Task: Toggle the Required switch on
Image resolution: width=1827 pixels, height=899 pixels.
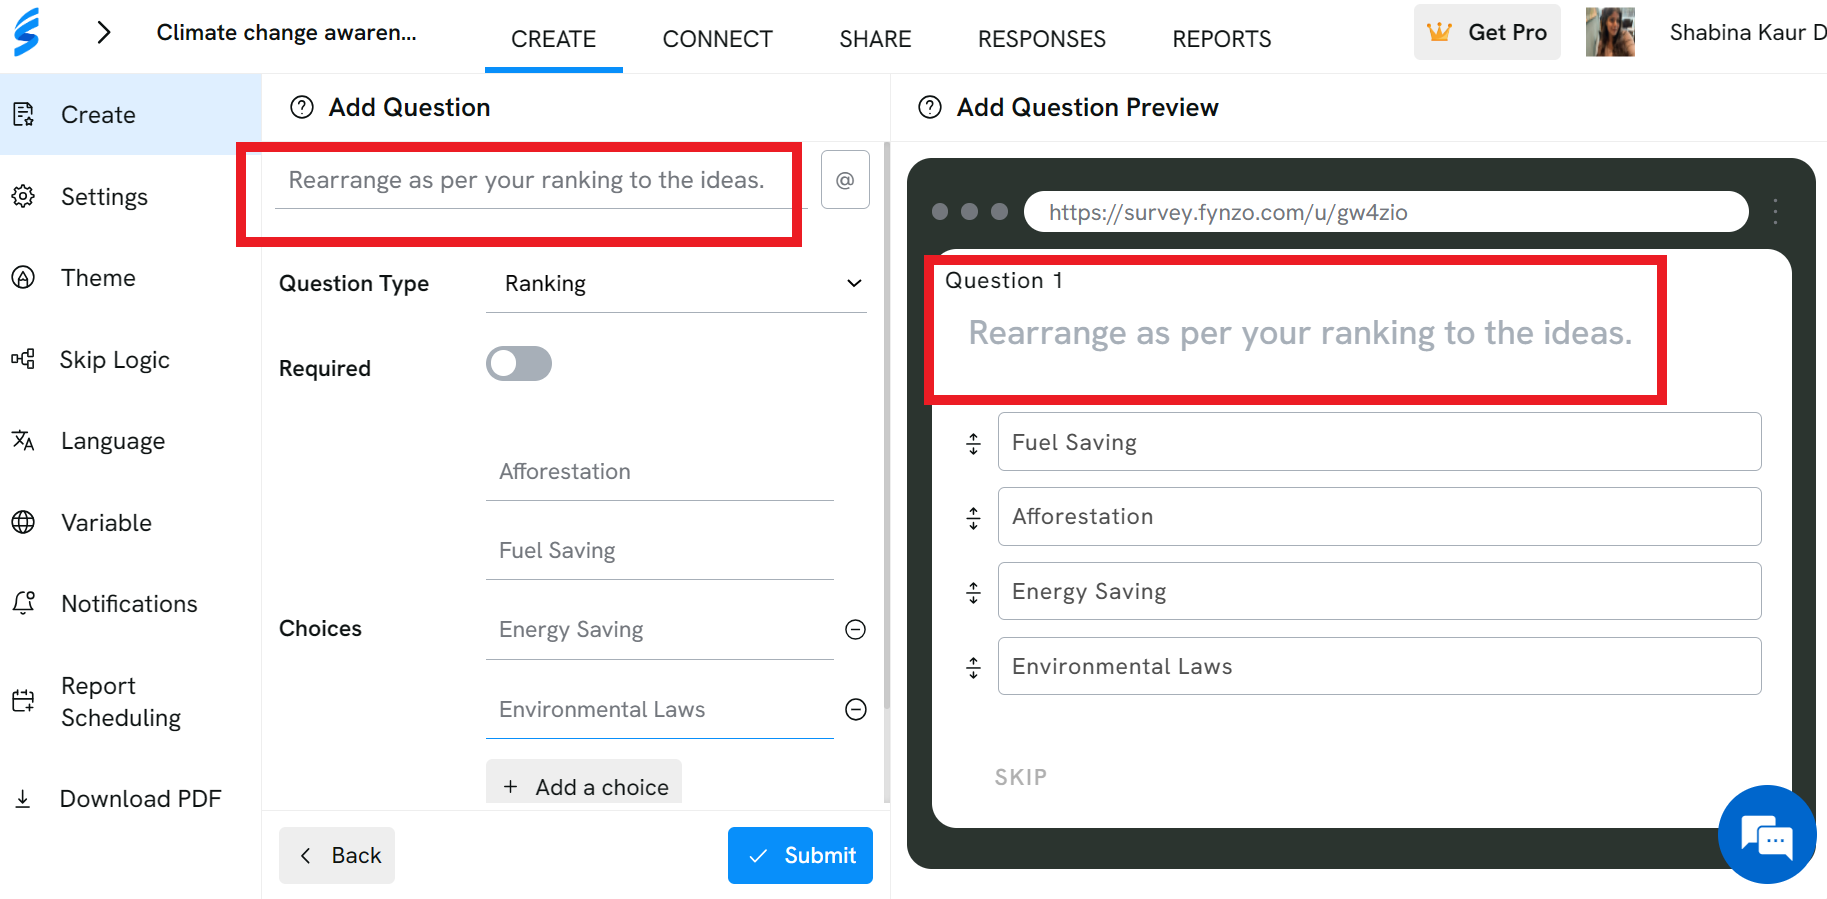Action: coord(519,364)
